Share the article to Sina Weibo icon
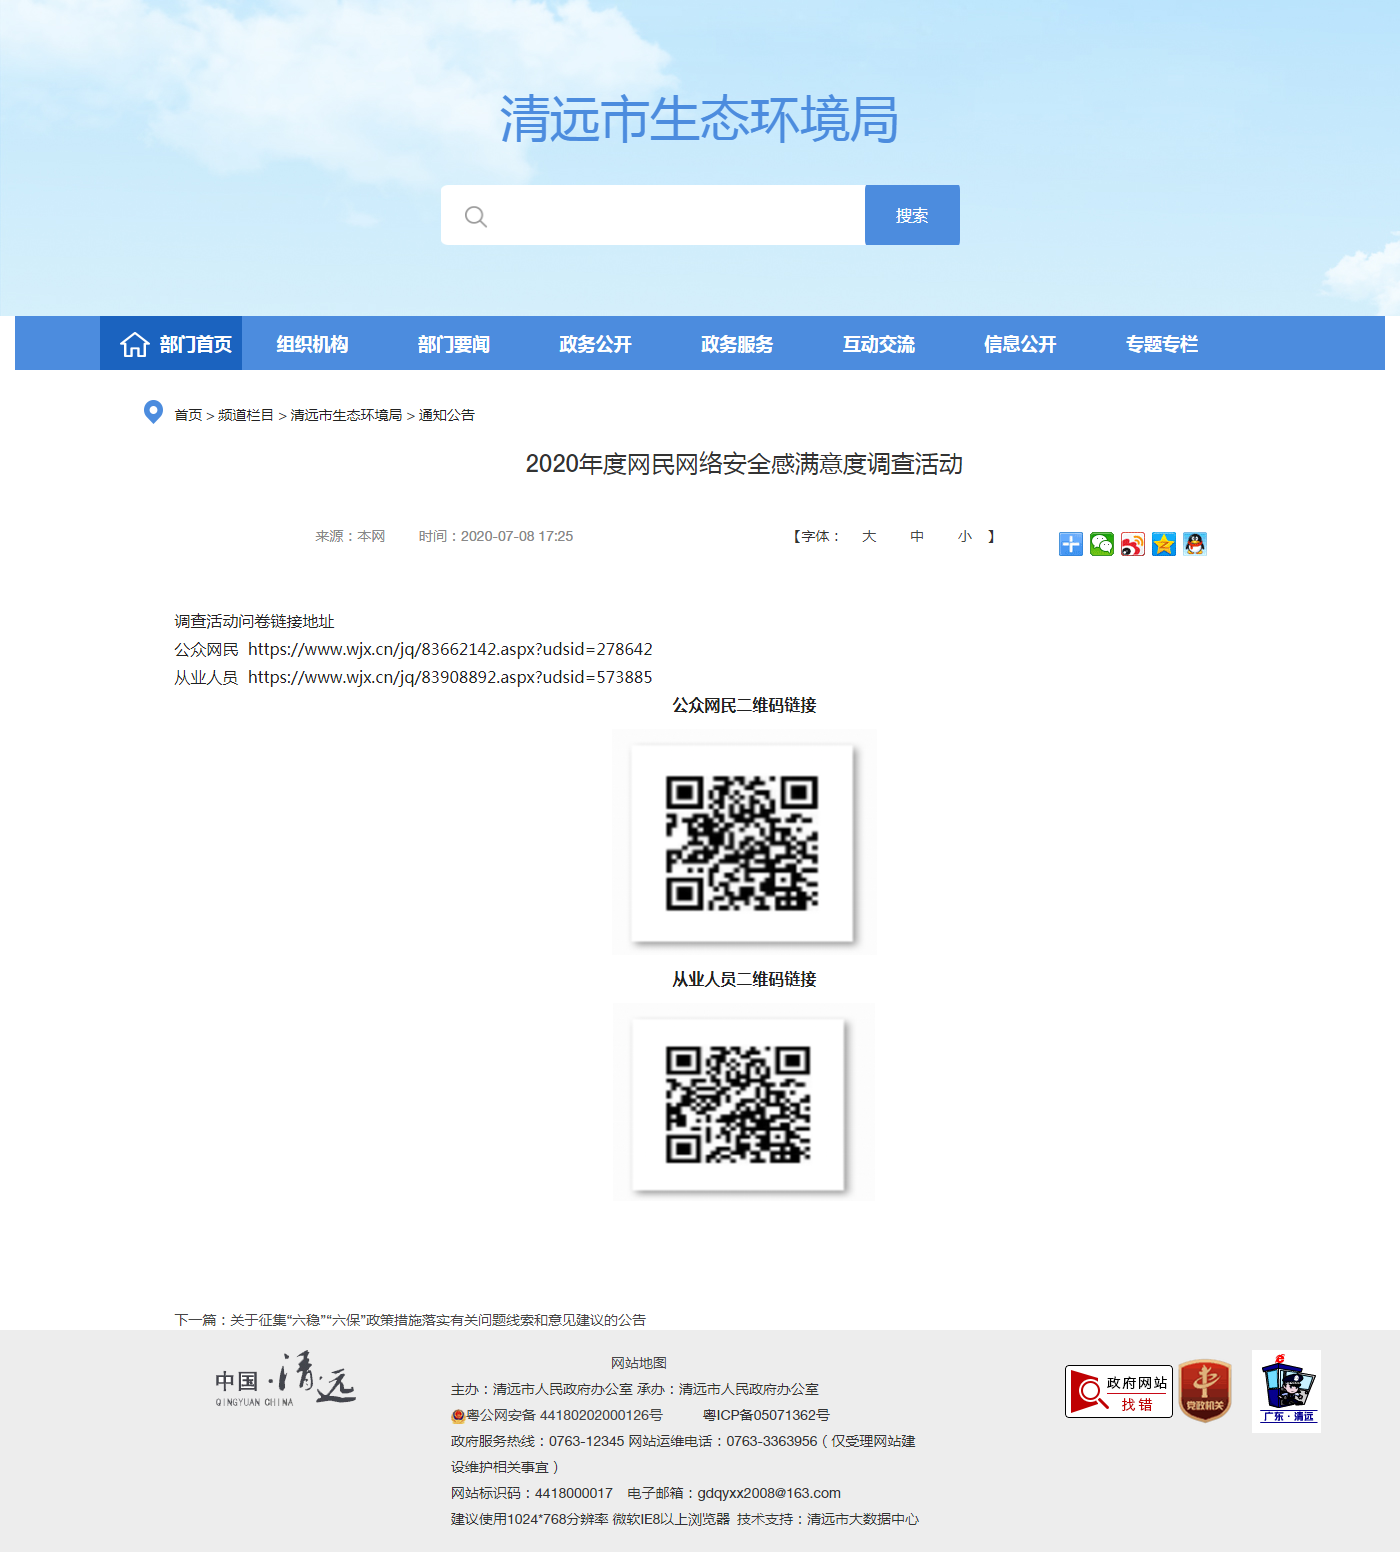Screen dimensions: 1400x1552 [1133, 544]
